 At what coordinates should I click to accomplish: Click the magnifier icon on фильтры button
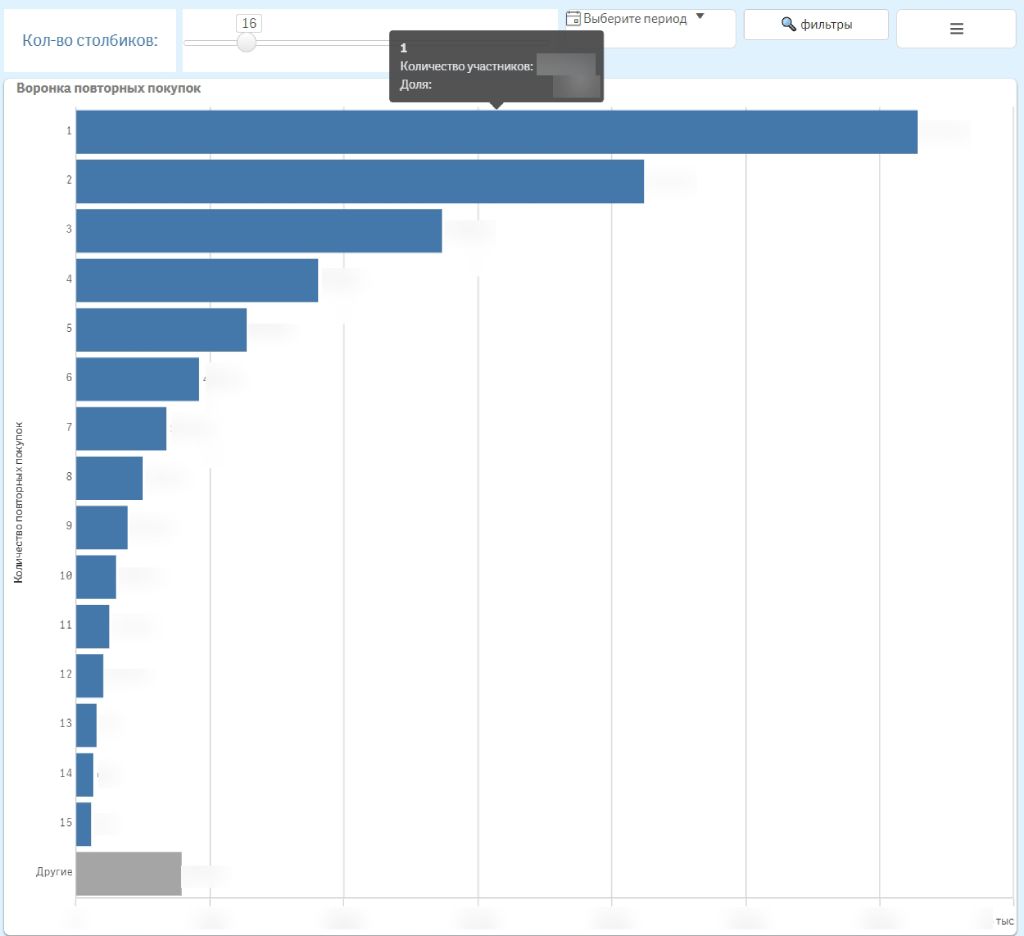(788, 24)
